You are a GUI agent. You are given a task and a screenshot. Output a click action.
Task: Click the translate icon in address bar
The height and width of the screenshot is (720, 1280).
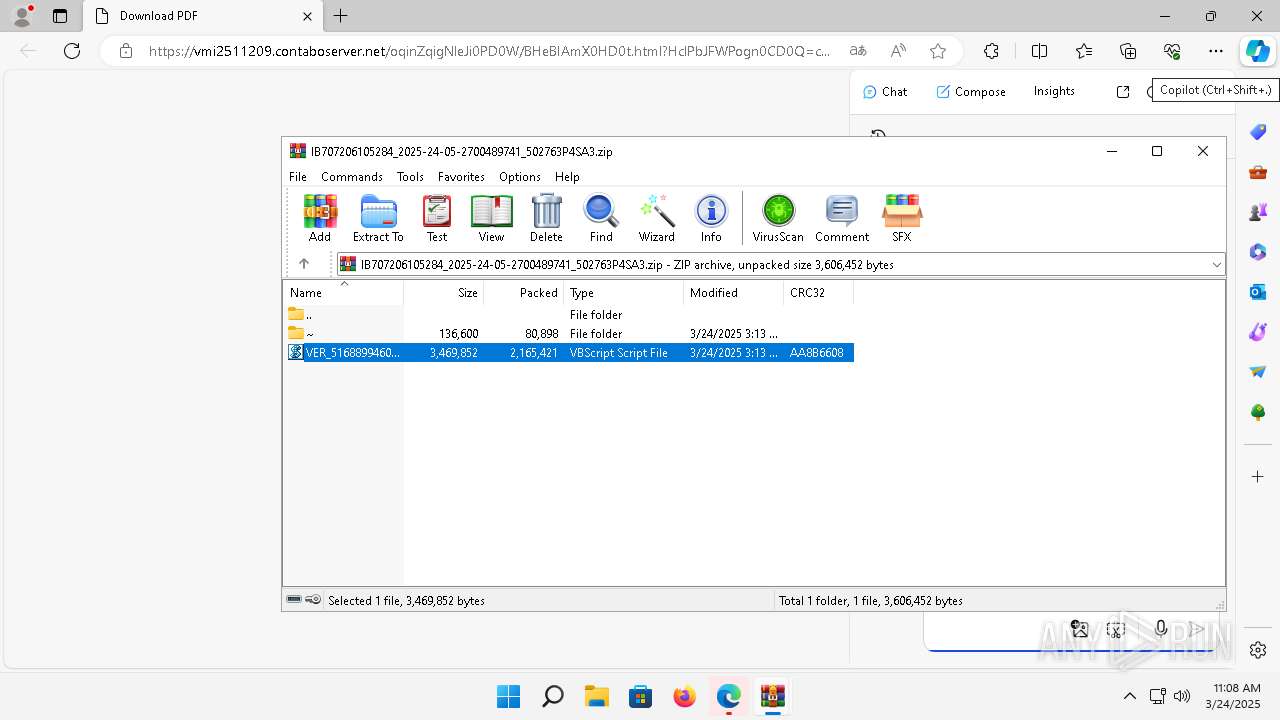pos(858,51)
